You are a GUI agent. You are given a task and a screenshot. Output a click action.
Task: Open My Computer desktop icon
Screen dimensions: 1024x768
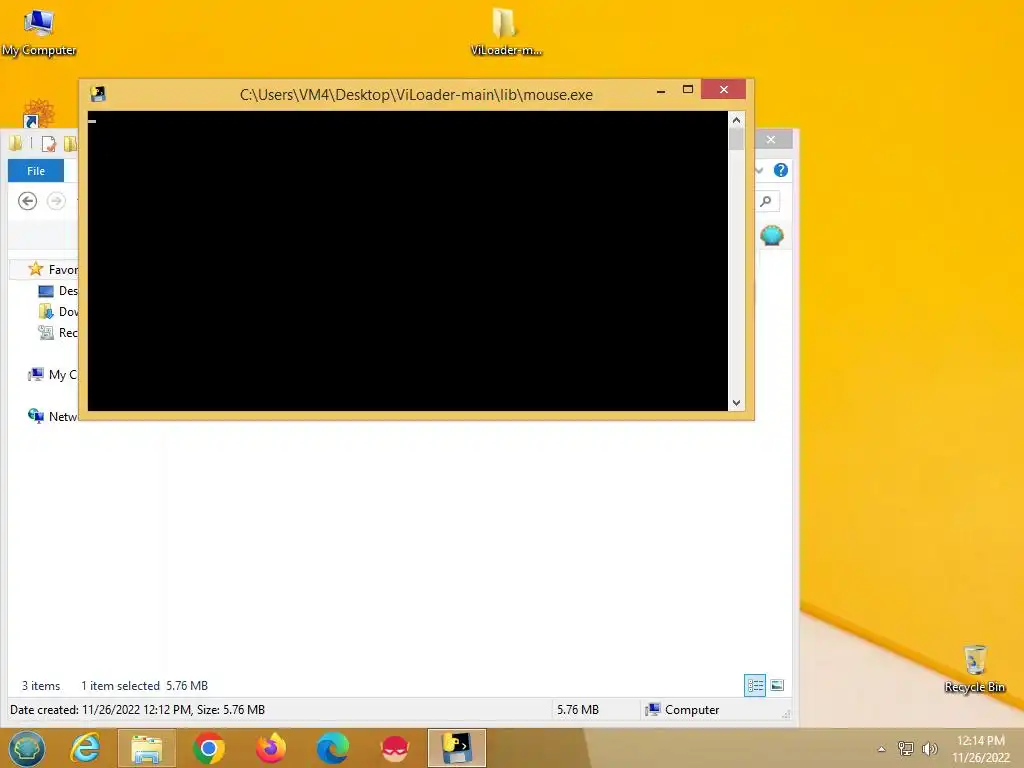click(x=39, y=33)
